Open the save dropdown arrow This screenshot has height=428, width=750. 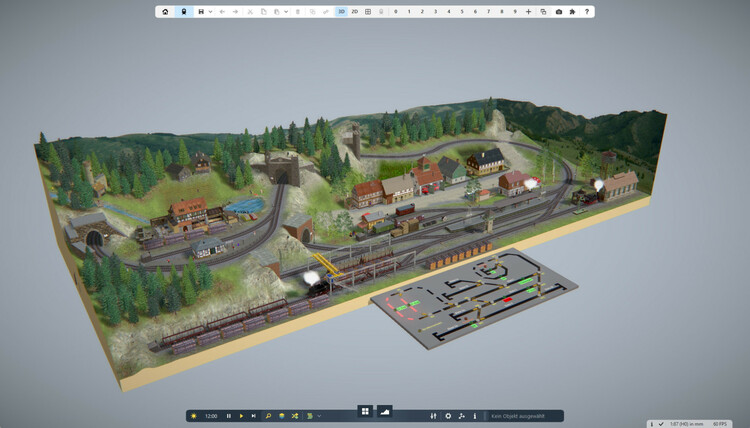pyautogui.click(x=210, y=12)
